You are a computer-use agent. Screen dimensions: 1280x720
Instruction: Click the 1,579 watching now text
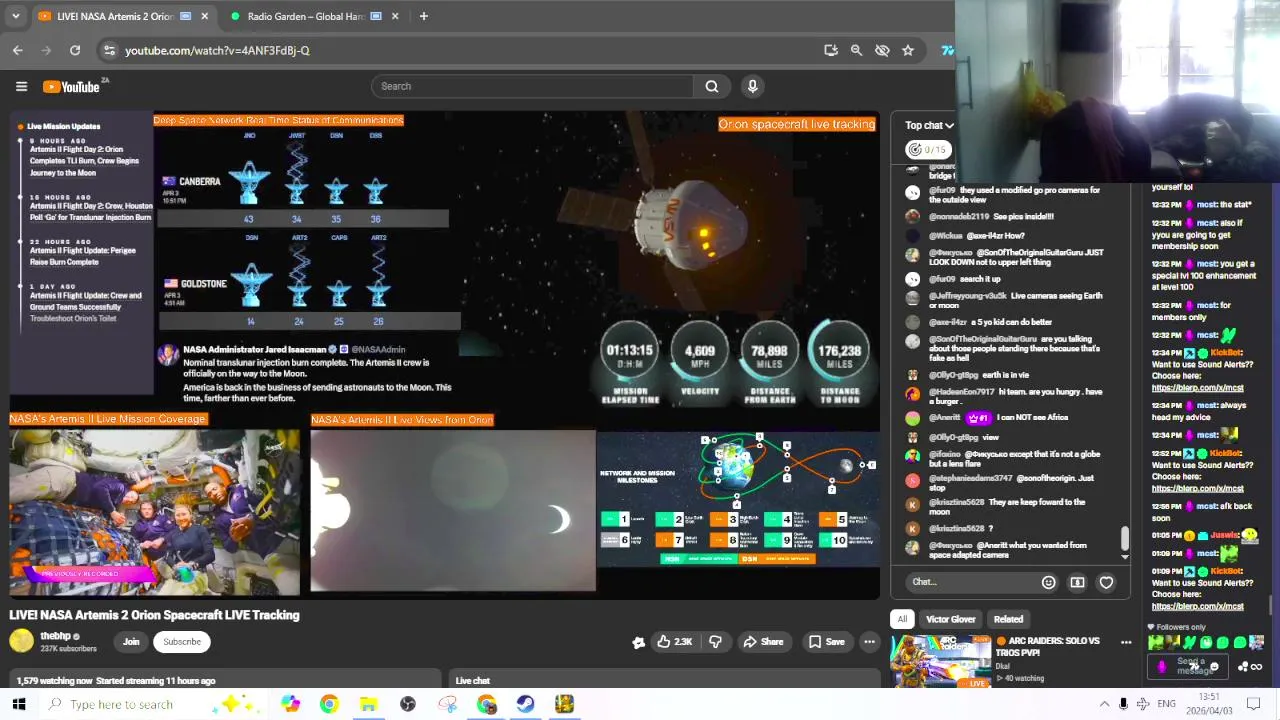tap(54, 681)
